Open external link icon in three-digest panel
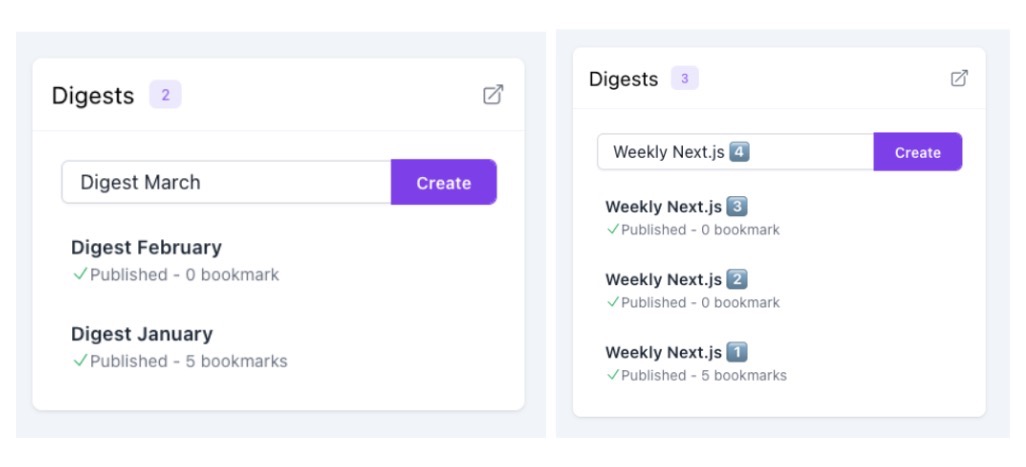Image resolution: width=1026 pixels, height=467 pixels. [959, 78]
